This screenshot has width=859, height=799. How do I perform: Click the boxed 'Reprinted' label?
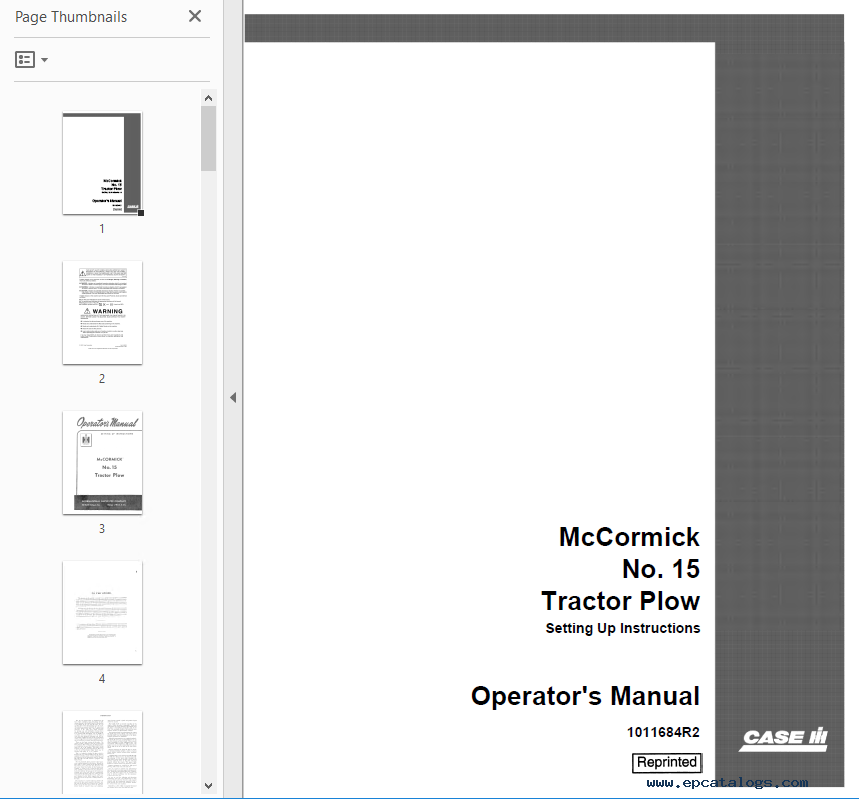click(667, 762)
